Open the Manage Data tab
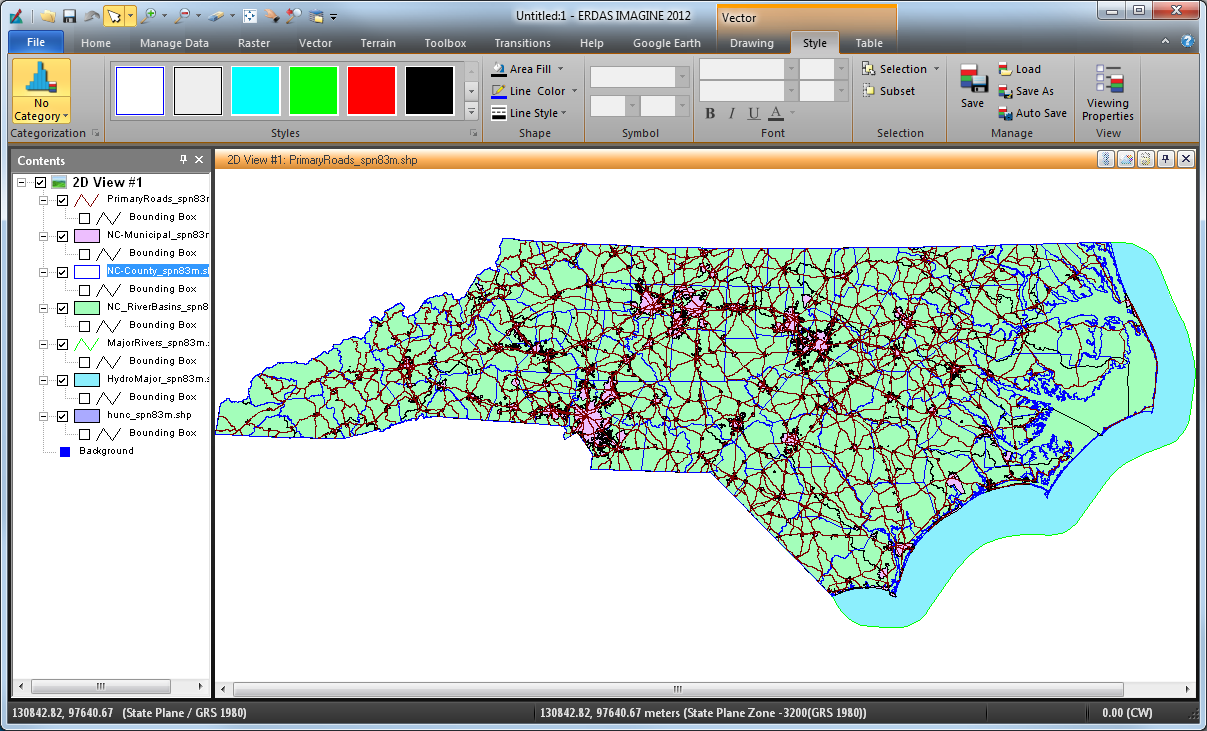The width and height of the screenshot is (1207, 731). pos(174,43)
